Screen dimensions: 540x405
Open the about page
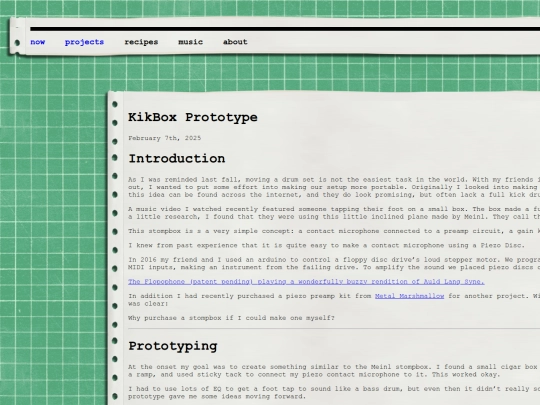click(235, 42)
